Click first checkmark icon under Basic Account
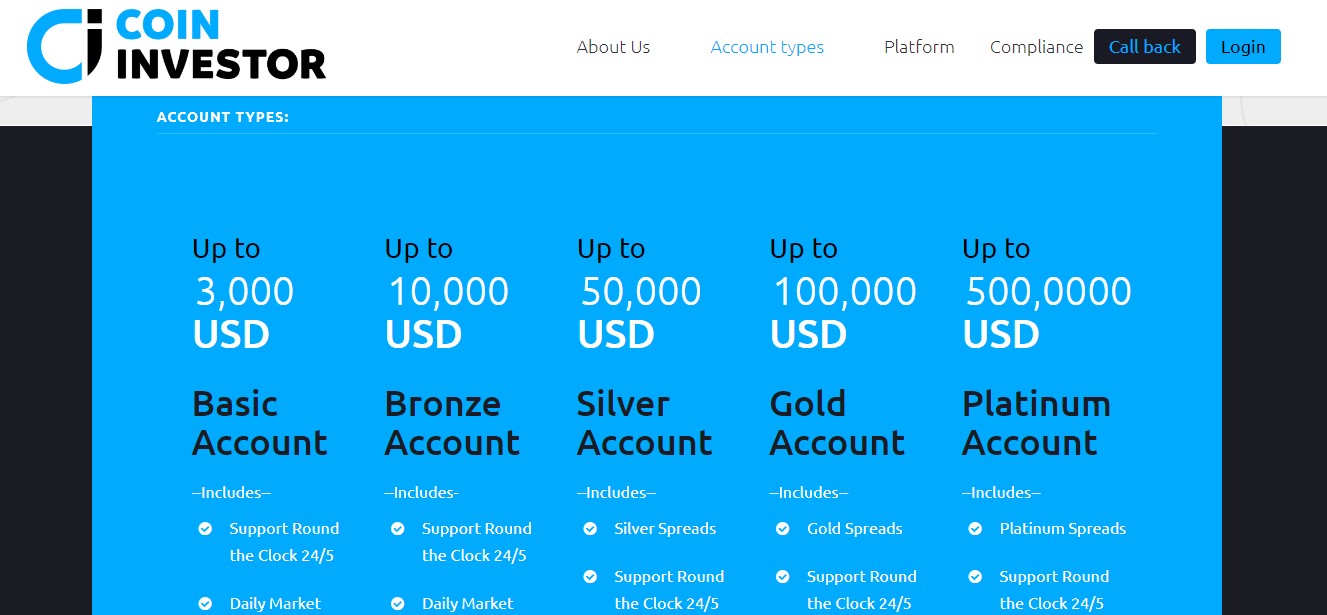 205,529
